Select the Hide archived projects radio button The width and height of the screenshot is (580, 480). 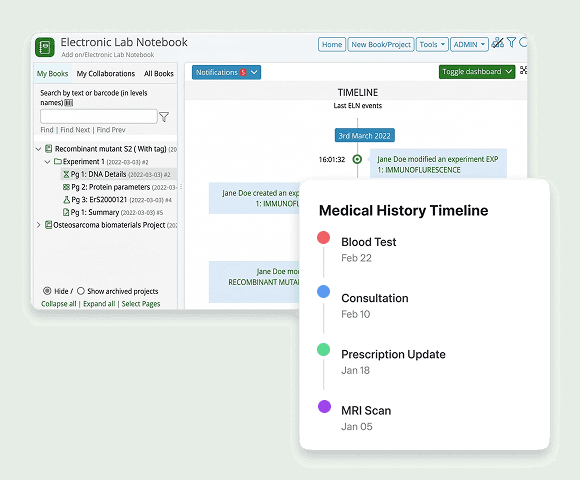click(x=47, y=291)
